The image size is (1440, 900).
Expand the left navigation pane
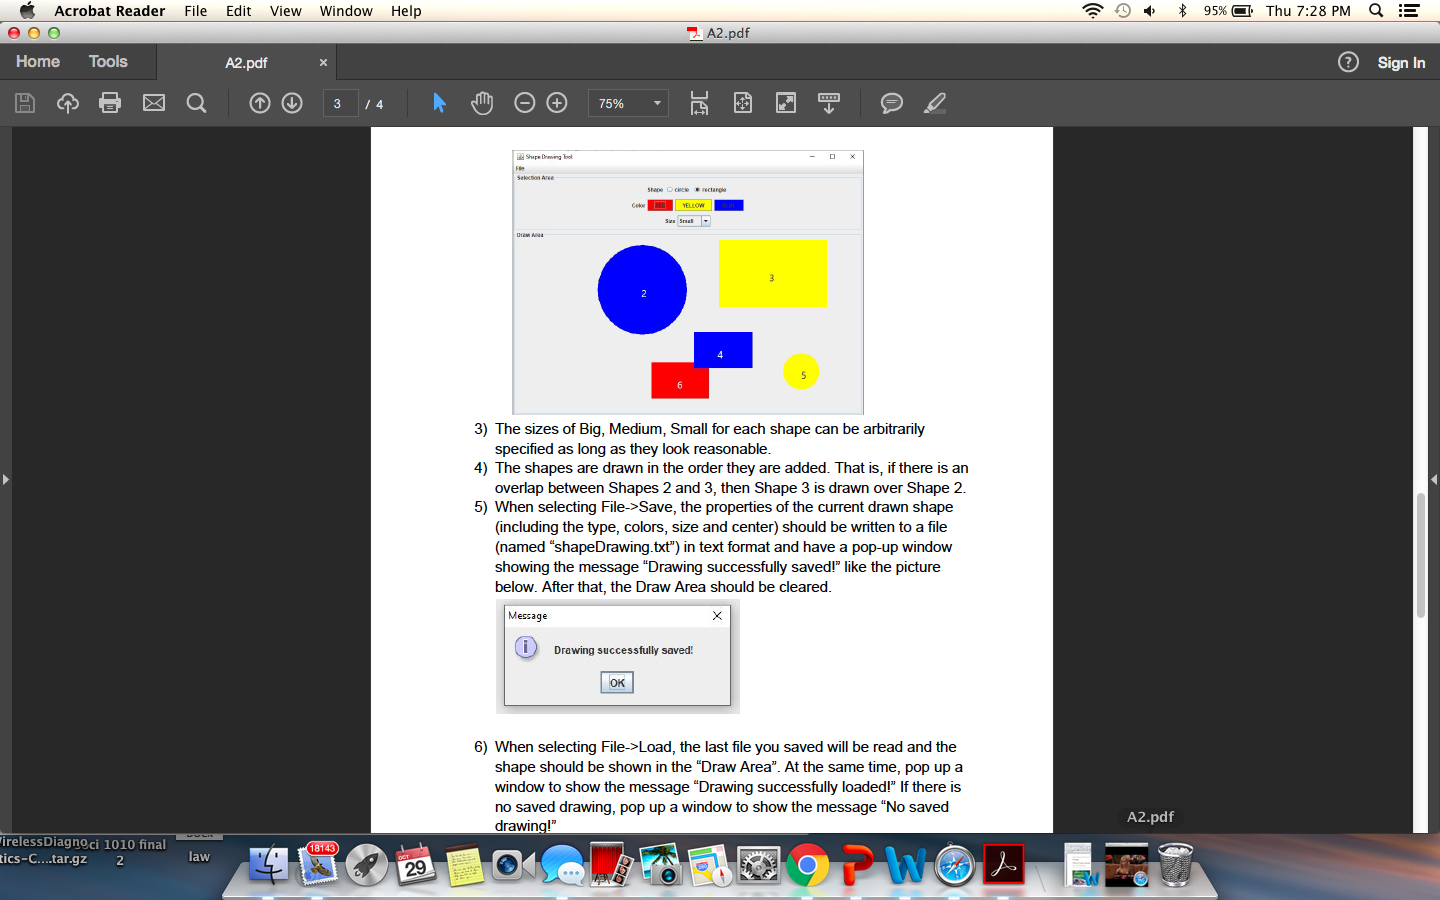click(x=7, y=479)
